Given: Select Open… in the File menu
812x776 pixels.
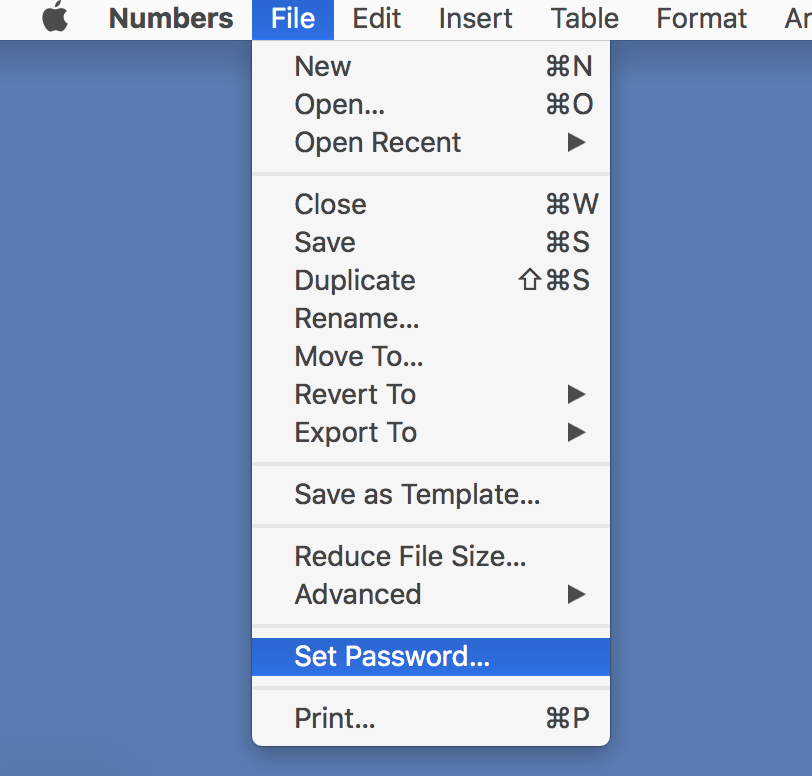Looking at the screenshot, I should 431,104.
